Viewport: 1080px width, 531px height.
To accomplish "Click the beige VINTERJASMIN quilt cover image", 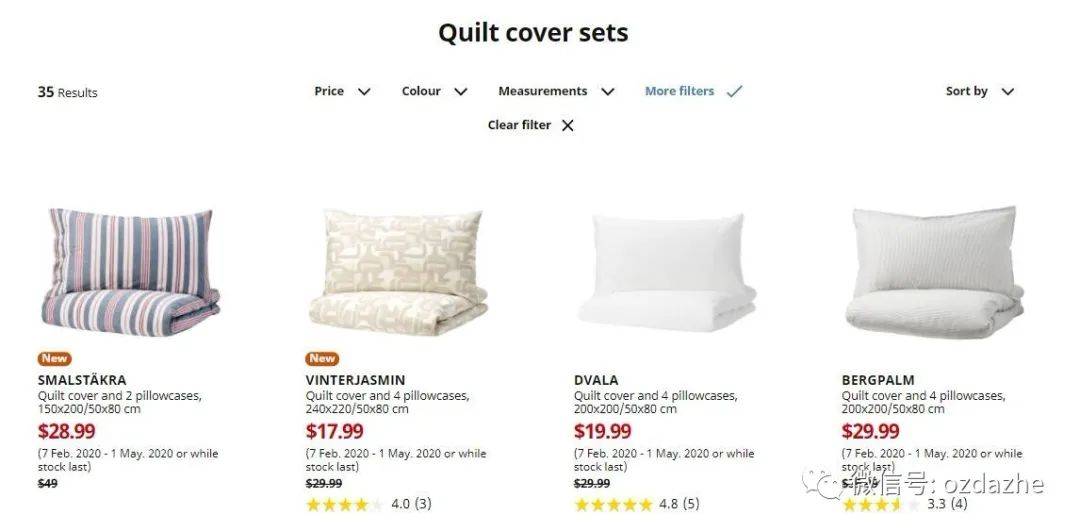I will pyautogui.click(x=398, y=272).
